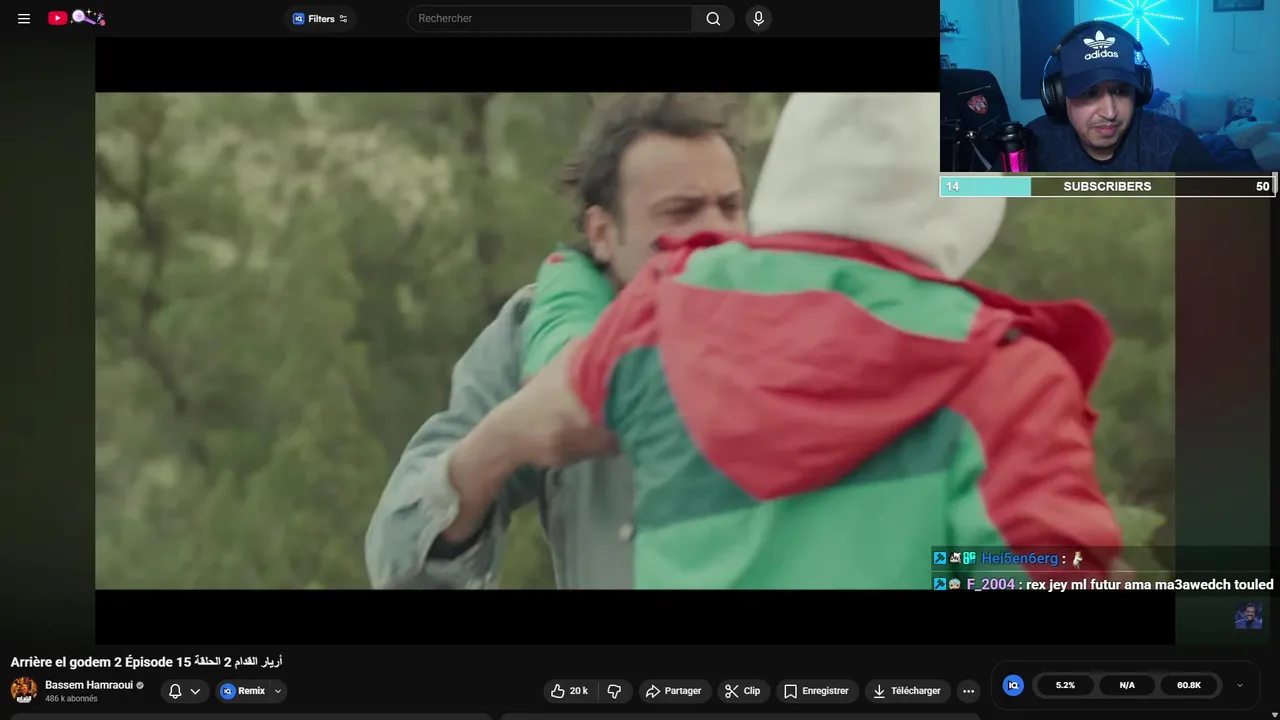The image size is (1280, 720).
Task: Click the SUBSCRIBERS goal progress bar
Action: (x=1107, y=186)
